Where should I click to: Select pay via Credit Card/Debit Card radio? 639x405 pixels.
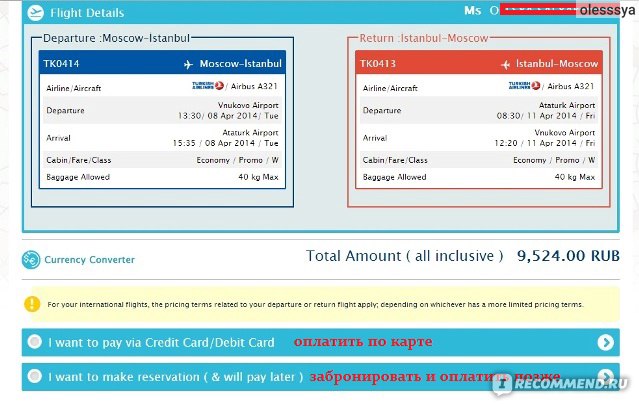pos(35,341)
